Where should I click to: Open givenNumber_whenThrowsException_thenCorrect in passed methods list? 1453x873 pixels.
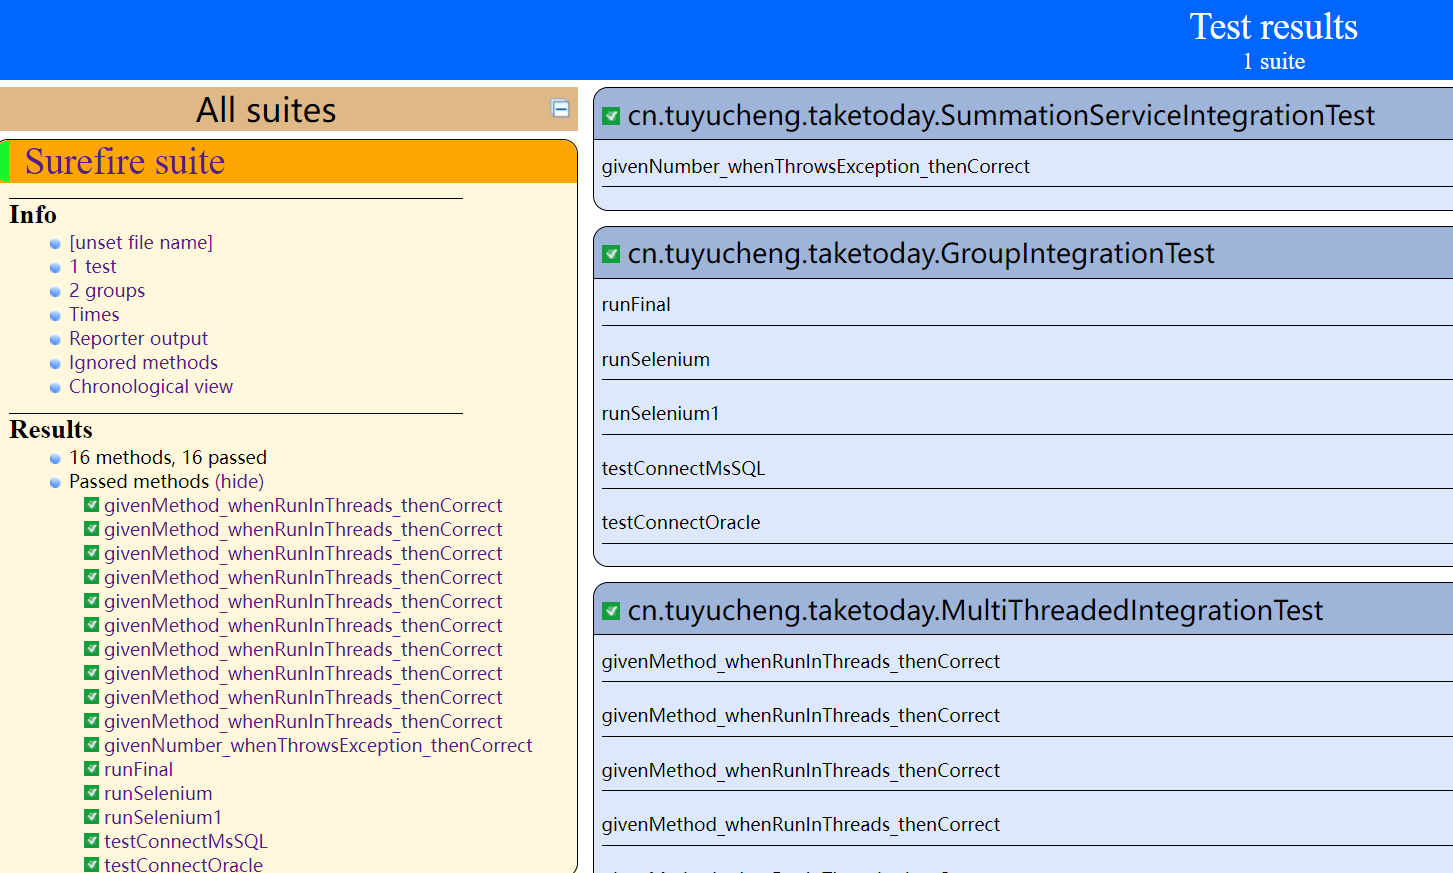[318, 745]
